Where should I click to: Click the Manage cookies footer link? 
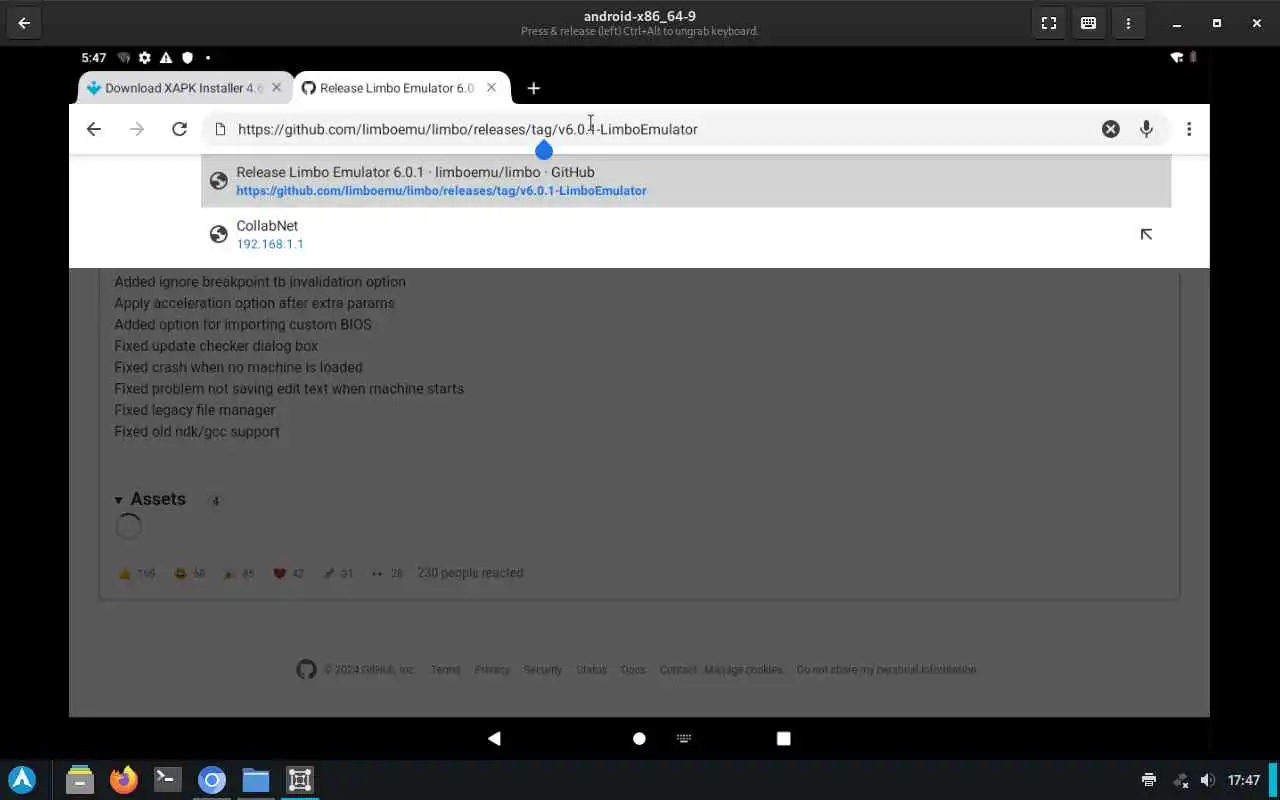[743, 670]
